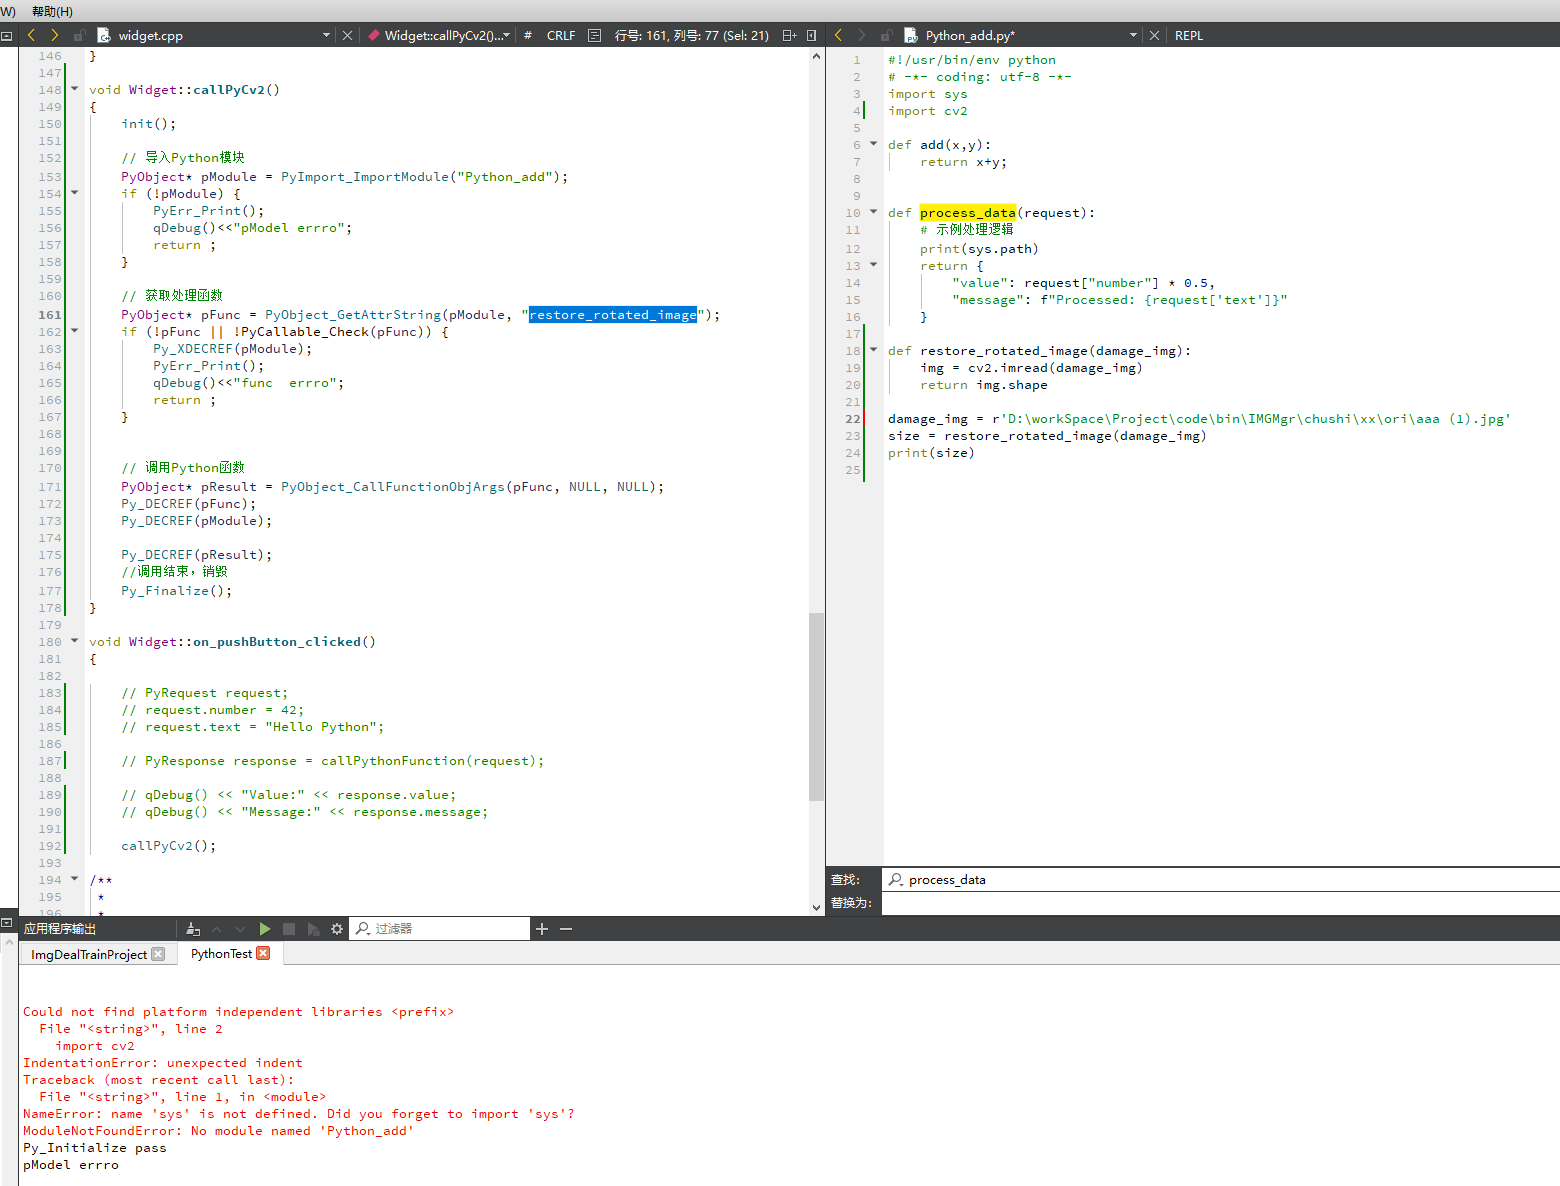Go forward in widget.cpp editor history
The height and width of the screenshot is (1186, 1560).
tap(54, 35)
